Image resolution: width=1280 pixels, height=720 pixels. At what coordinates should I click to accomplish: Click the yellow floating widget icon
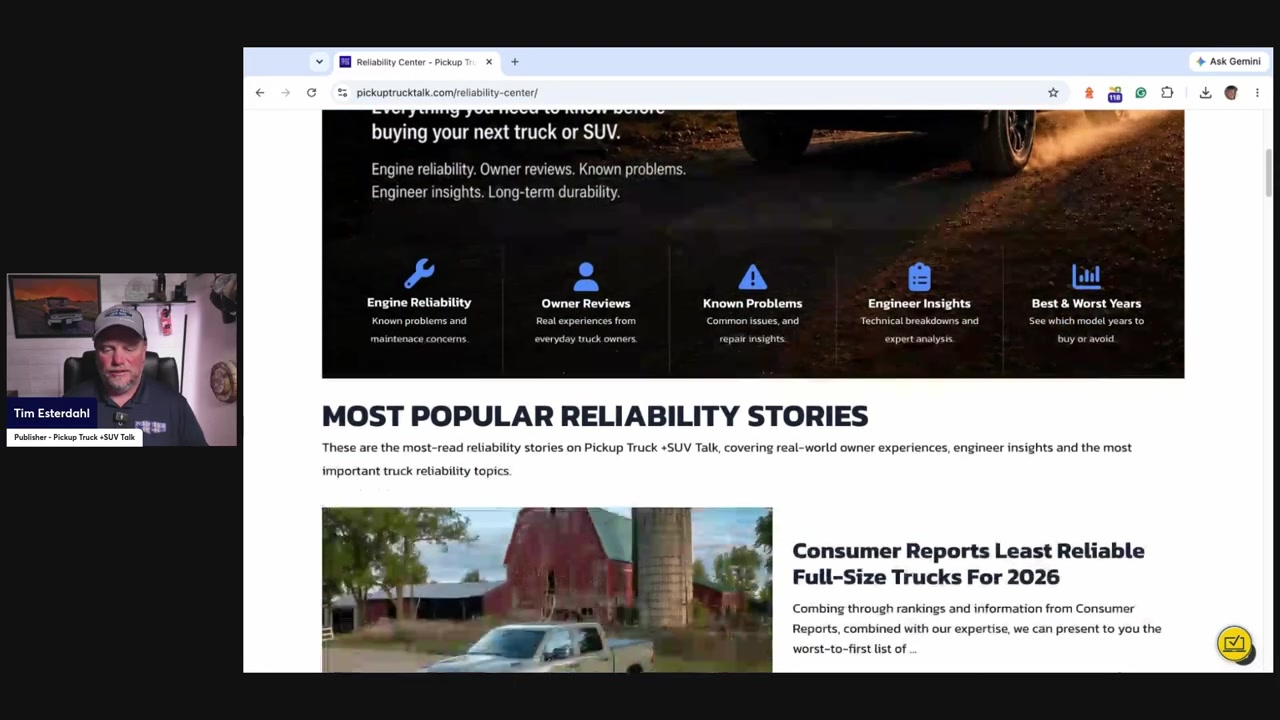tap(1235, 644)
